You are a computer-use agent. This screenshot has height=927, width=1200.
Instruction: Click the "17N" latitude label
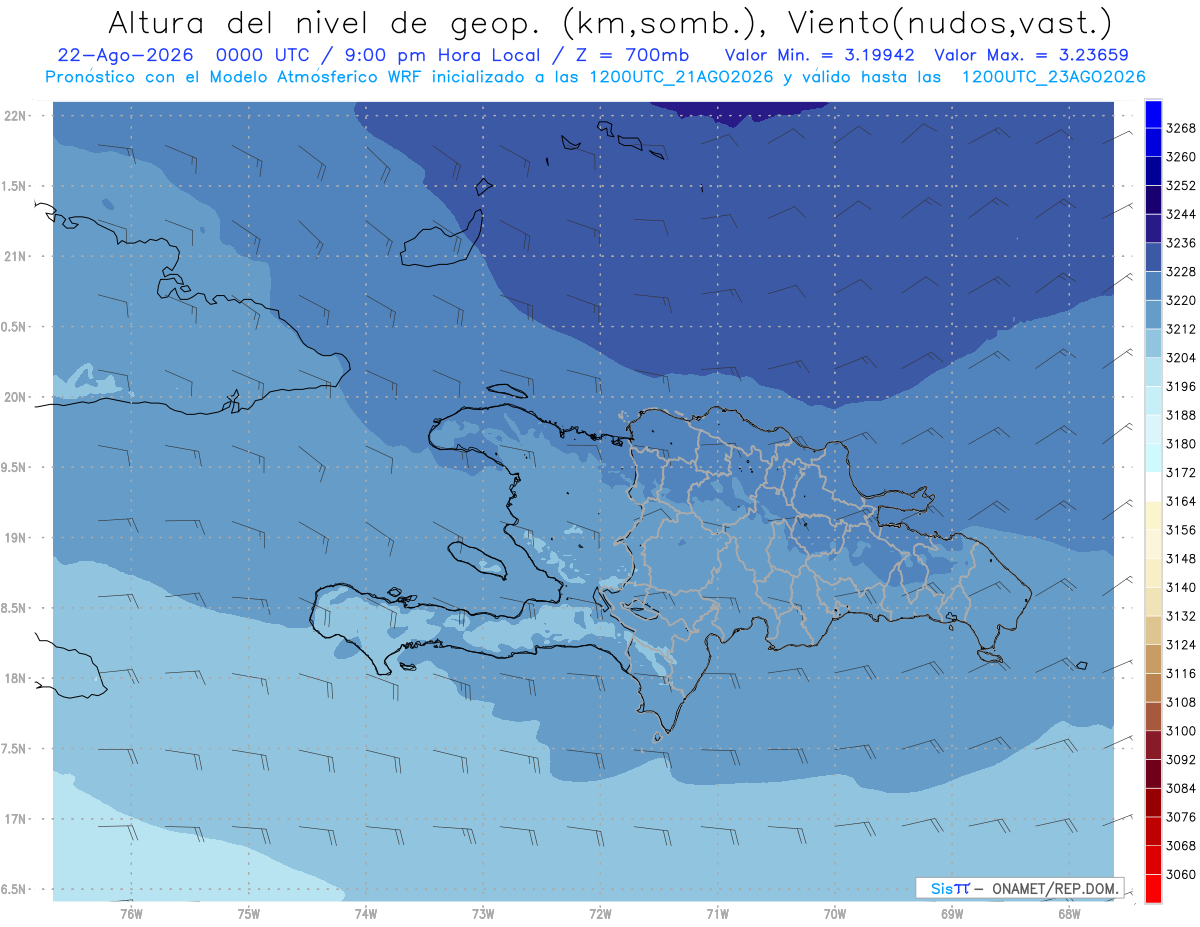point(16,819)
